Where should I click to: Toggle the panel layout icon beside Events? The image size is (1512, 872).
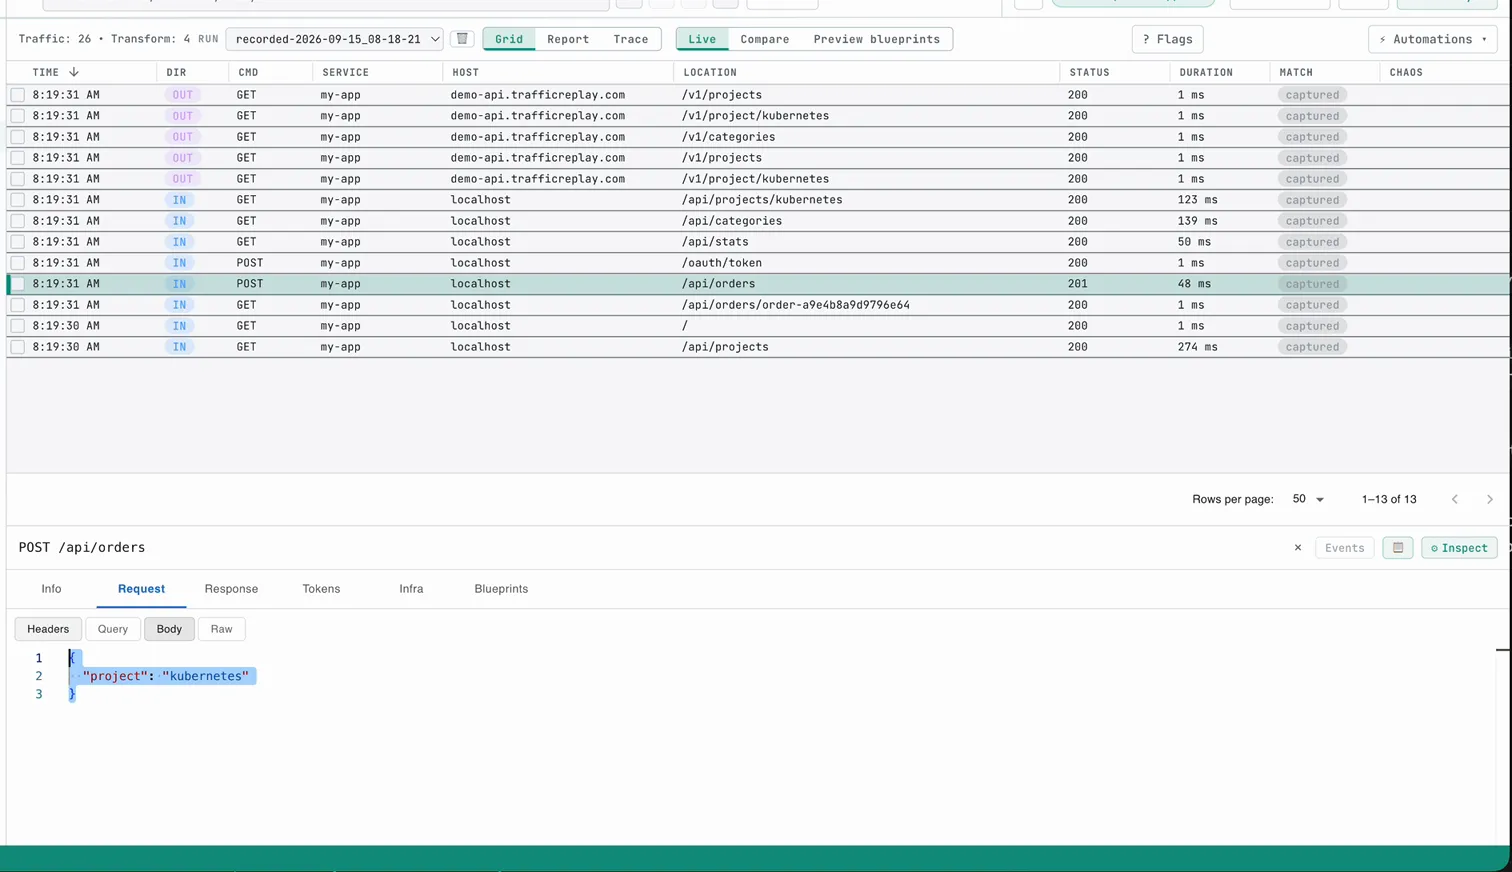tap(1398, 548)
